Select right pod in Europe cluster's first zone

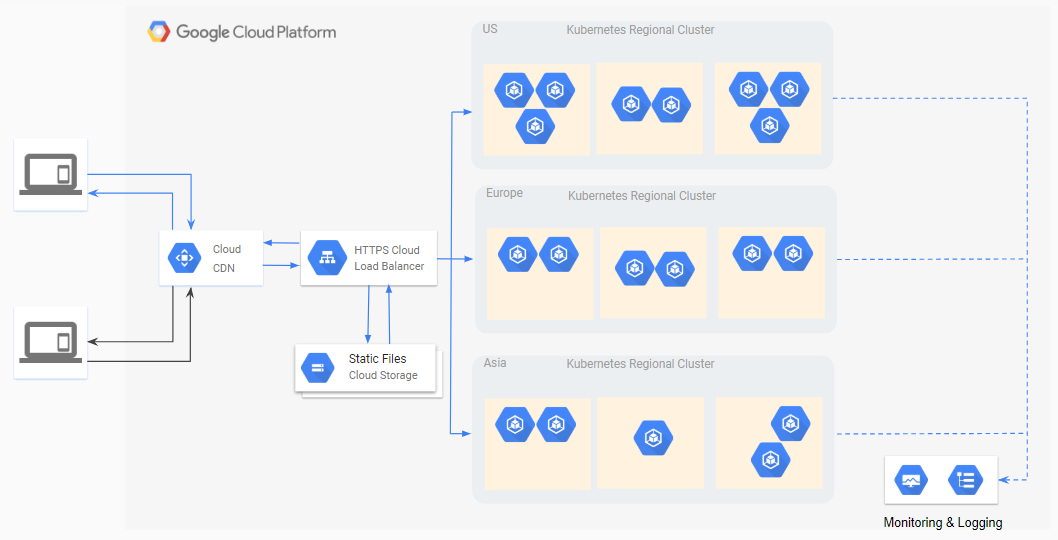point(559,254)
